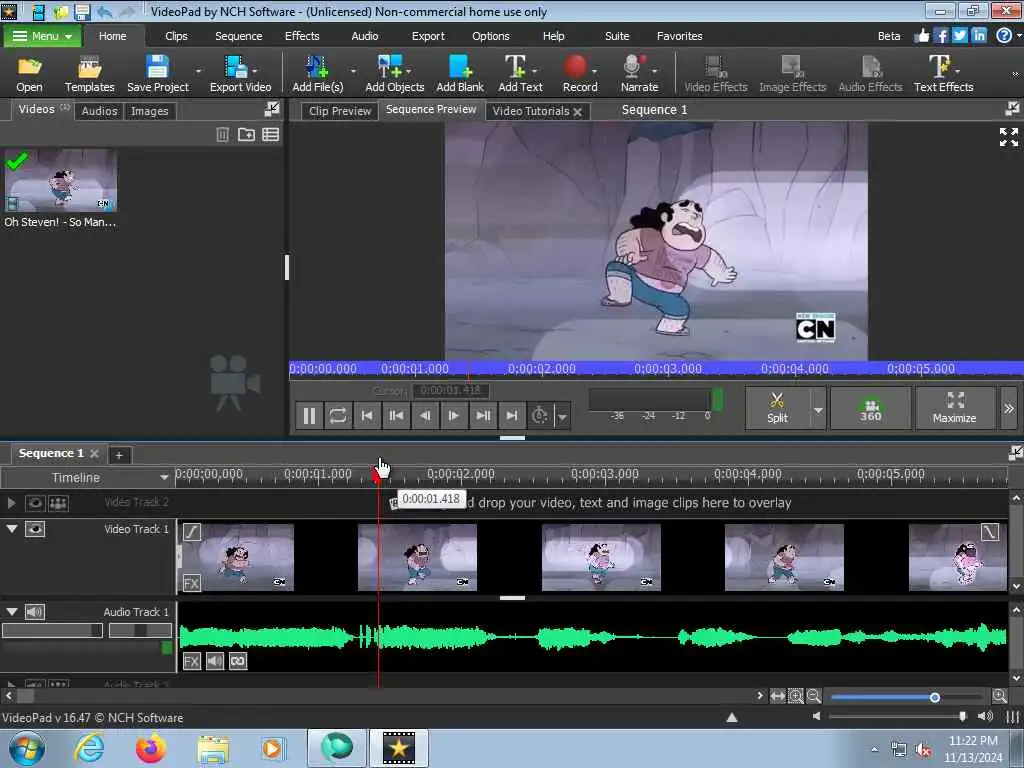Collapse Audio Track 1 triangle
This screenshot has height=768, width=1024.
pyautogui.click(x=12, y=611)
